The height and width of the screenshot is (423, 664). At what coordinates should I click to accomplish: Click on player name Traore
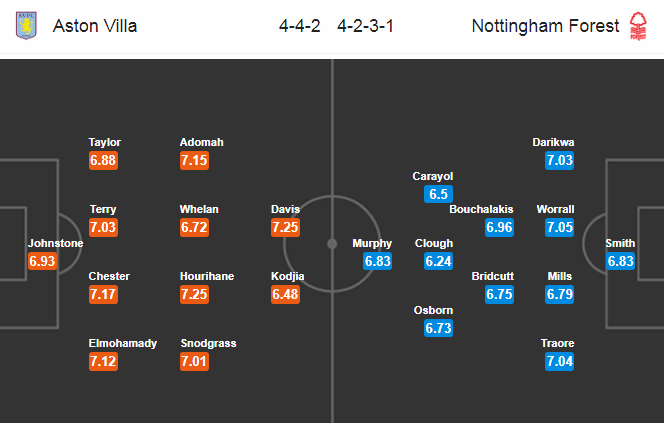[560, 343]
